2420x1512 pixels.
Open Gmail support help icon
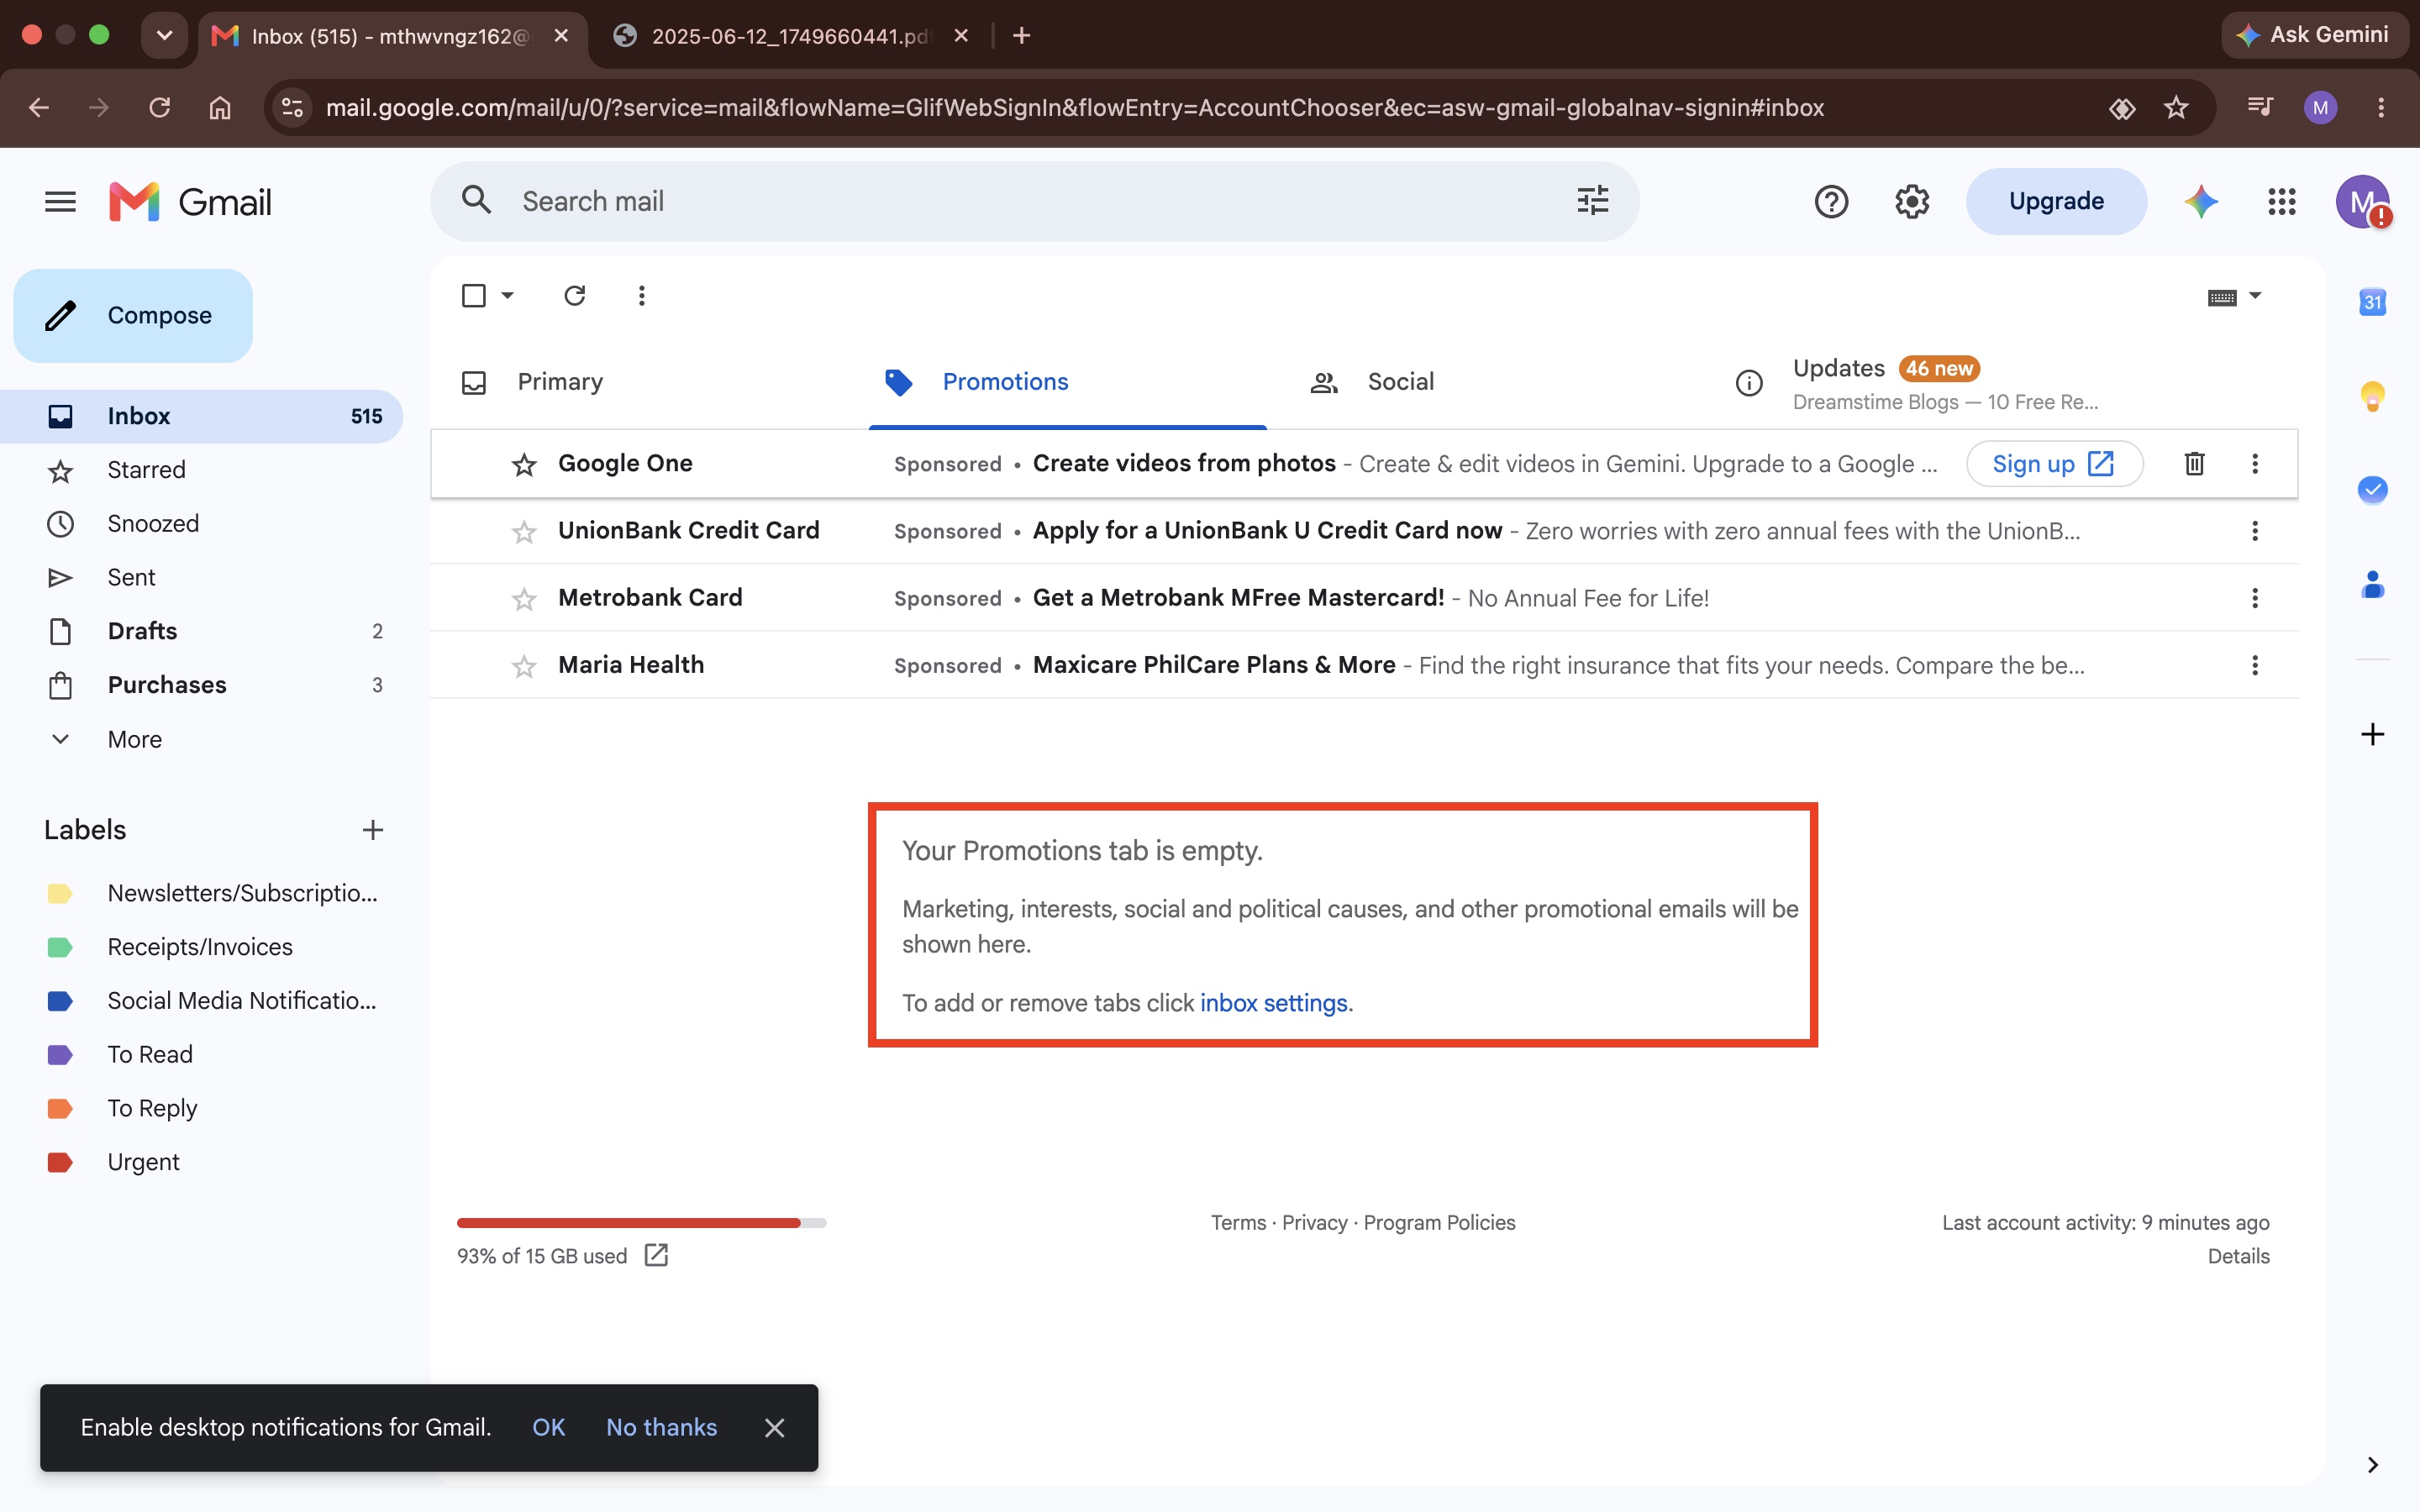coord(1831,202)
